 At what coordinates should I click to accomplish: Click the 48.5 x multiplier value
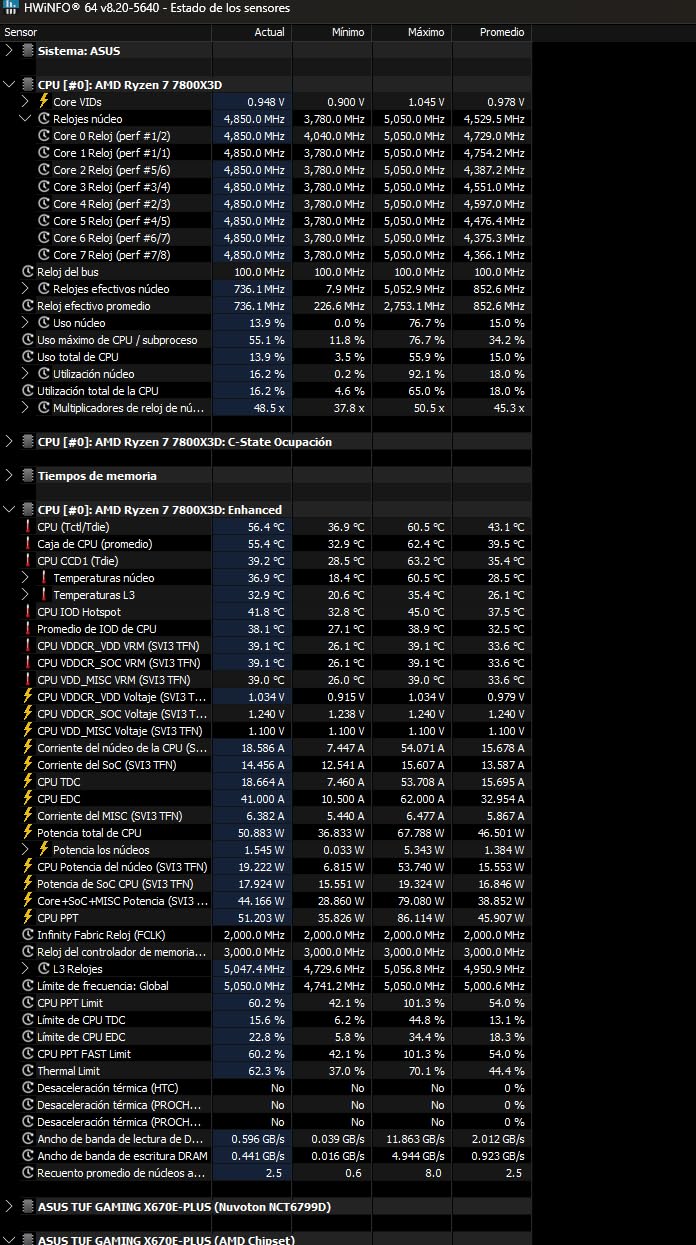(x=269, y=407)
